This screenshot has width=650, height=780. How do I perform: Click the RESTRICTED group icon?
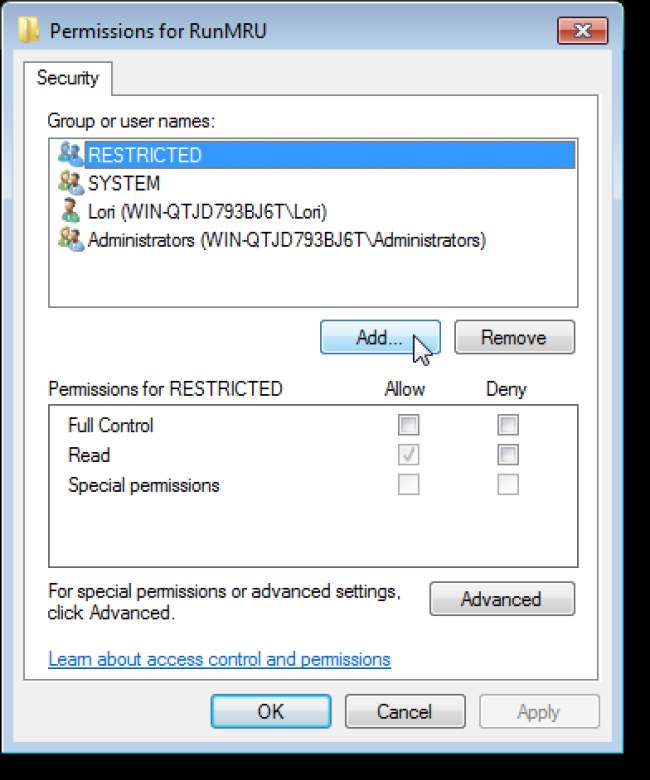(x=69, y=155)
